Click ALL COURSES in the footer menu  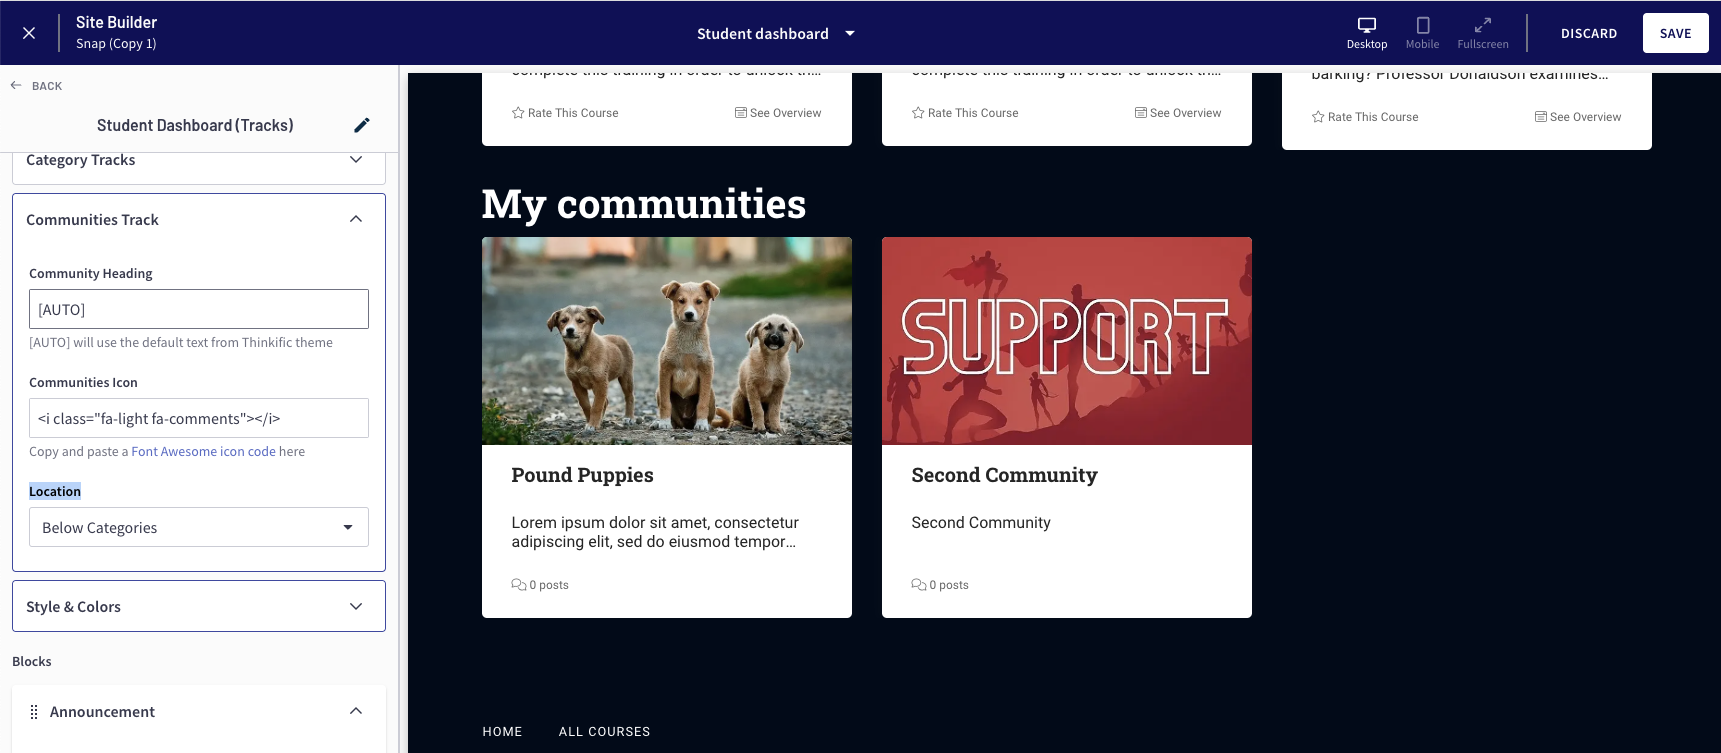click(x=604, y=732)
